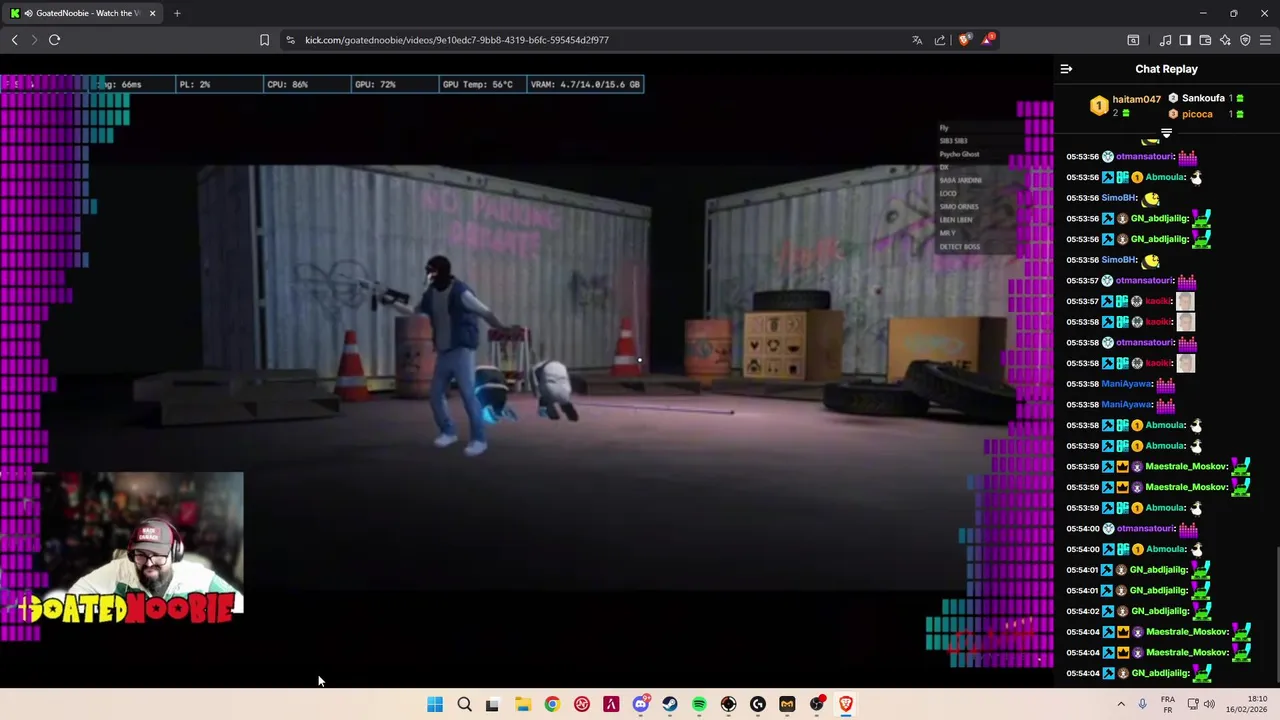Viewport: 1280px width, 720px height.
Task: Click otmansatouri username at 05:54:00
Action: point(1145,529)
